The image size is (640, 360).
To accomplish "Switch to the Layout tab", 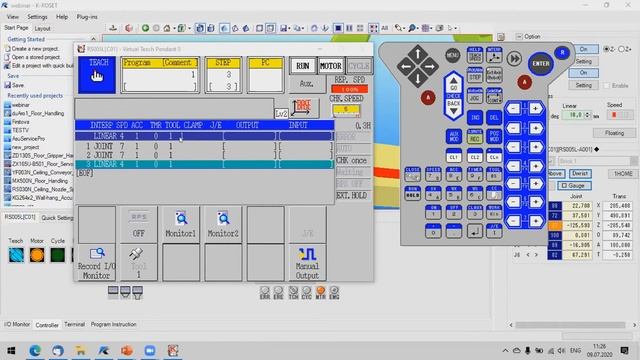I will pyautogui.click(x=42, y=29).
